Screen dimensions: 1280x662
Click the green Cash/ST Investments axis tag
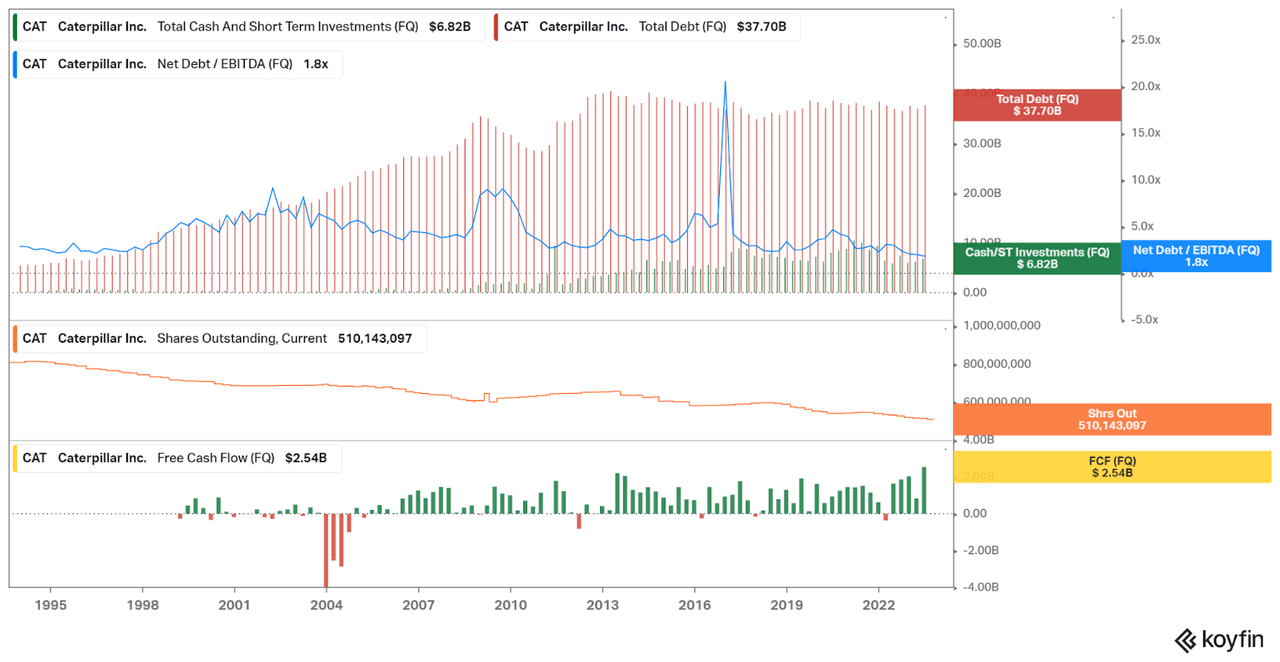[1036, 258]
